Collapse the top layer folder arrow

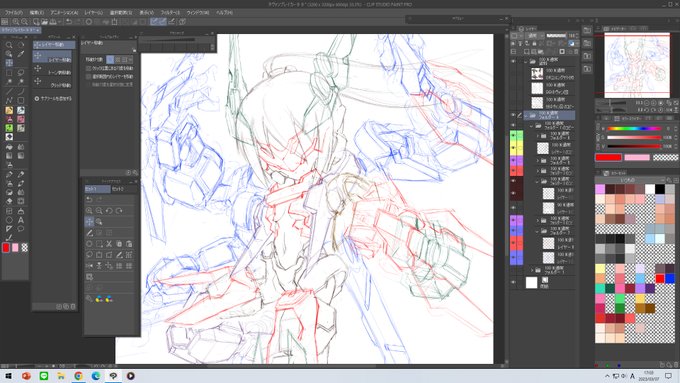526,62
